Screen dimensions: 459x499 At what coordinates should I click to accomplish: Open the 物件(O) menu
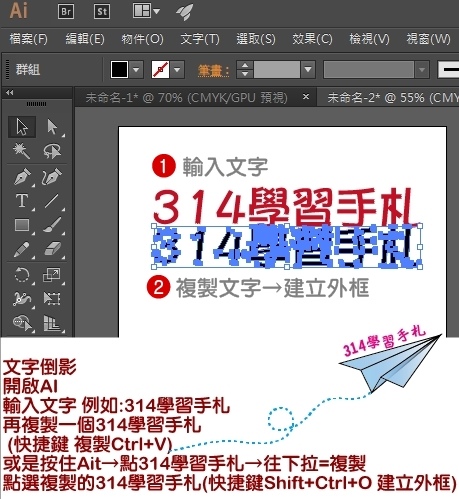(x=142, y=39)
